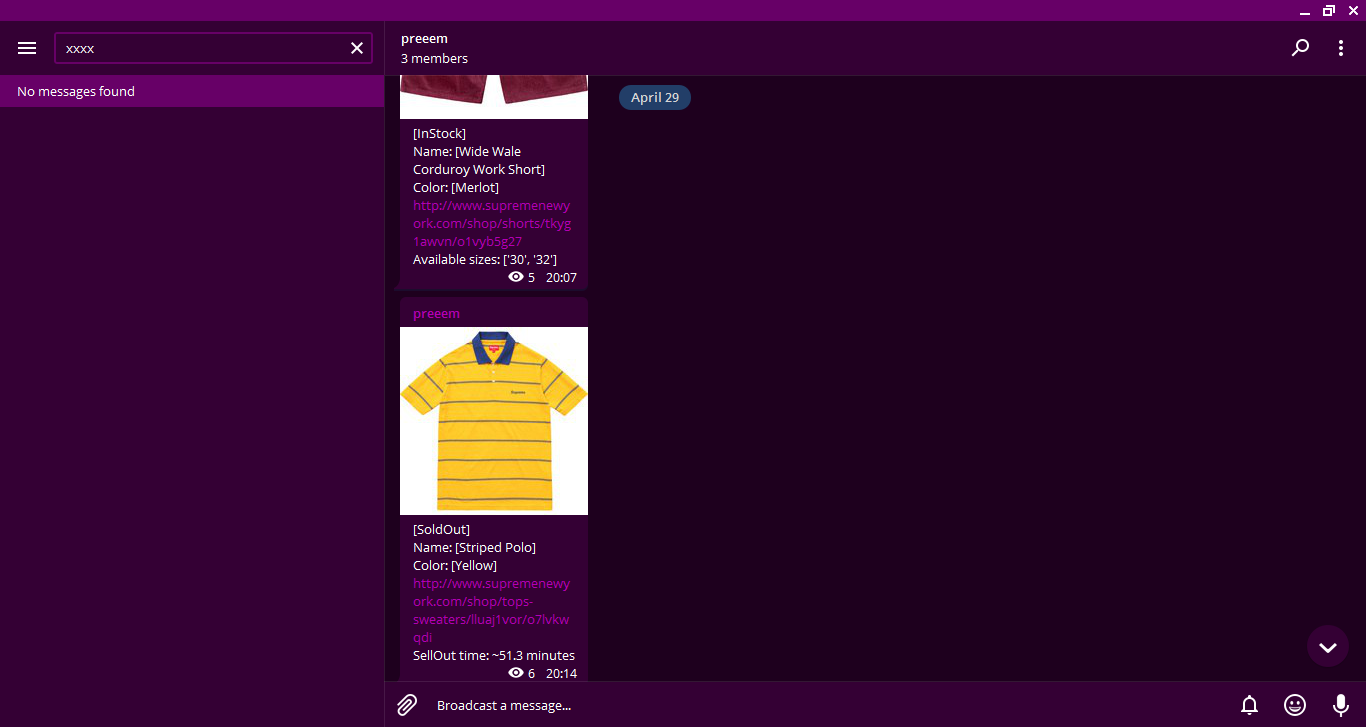Click the April 29 date badge
This screenshot has height=727, width=1366.
coord(655,97)
